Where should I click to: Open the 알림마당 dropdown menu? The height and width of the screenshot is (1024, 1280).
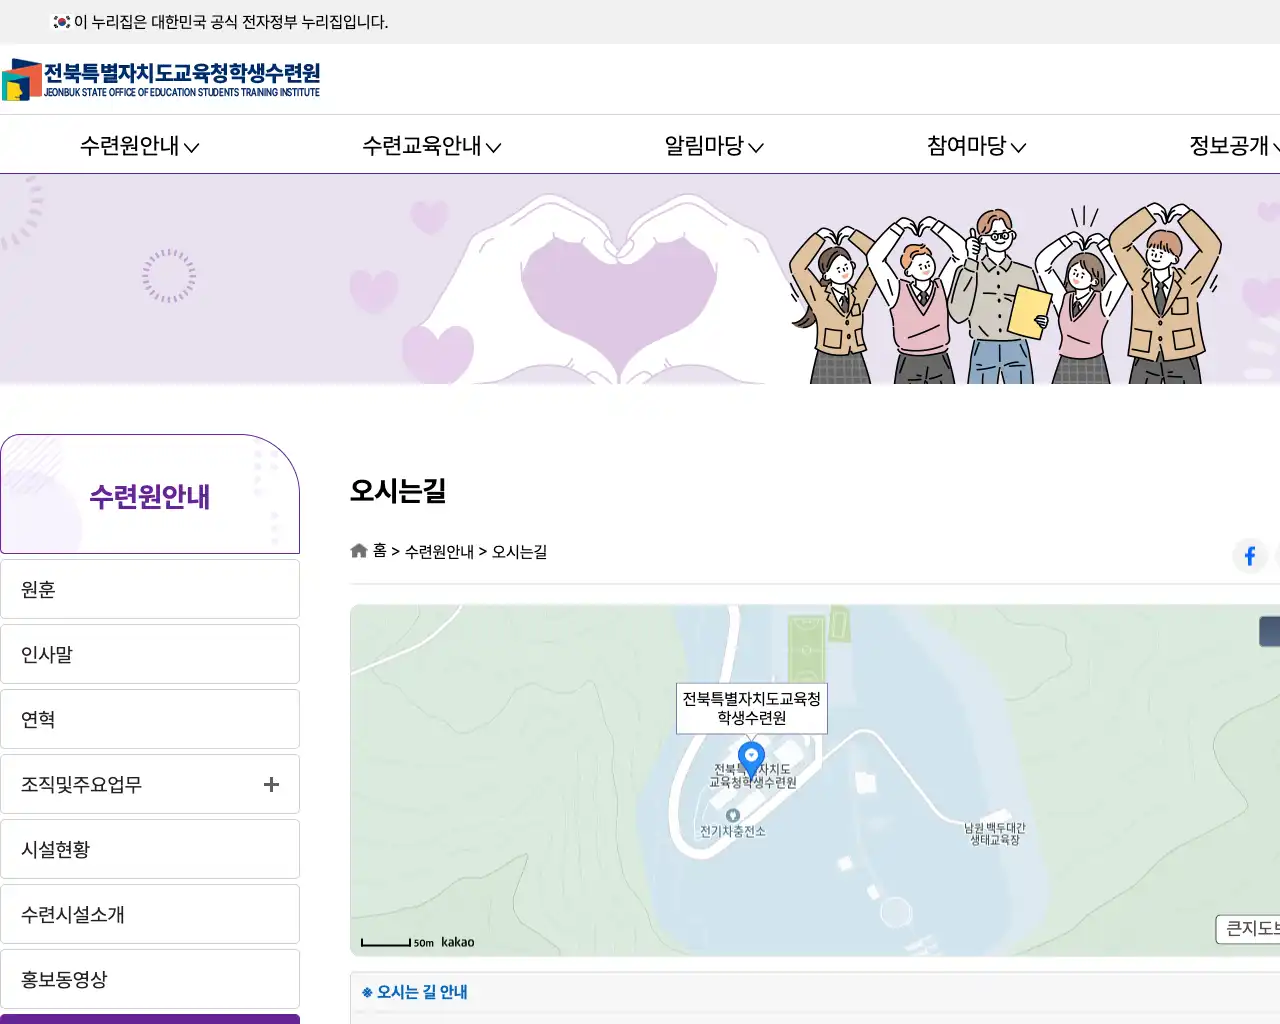click(712, 146)
